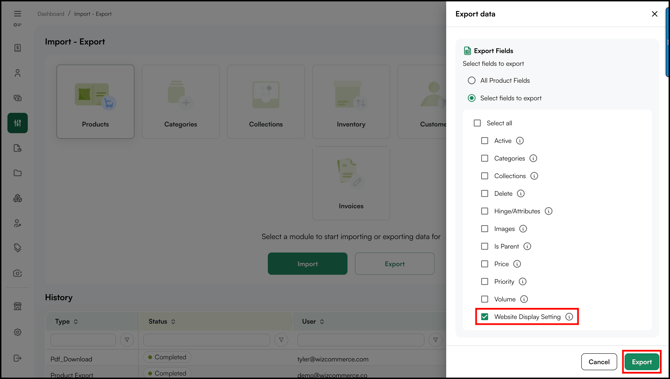This screenshot has height=379, width=670.
Task: Select the Invoices module card
Action: [x=351, y=183]
